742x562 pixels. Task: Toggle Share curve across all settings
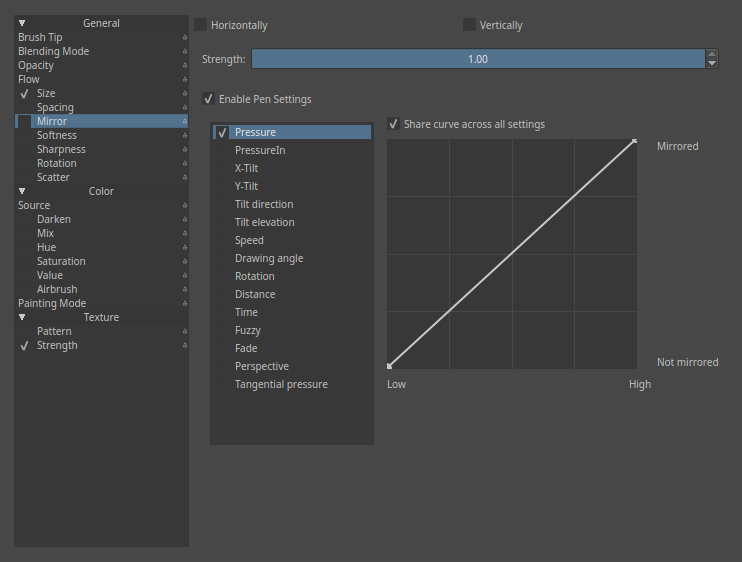coord(393,124)
